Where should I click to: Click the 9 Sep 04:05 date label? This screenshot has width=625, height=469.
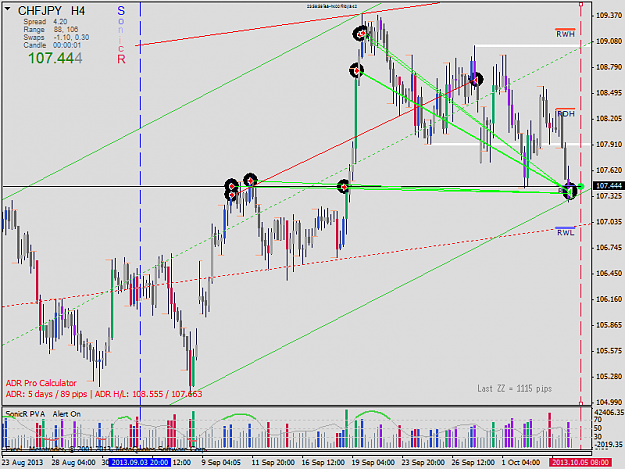(221, 463)
